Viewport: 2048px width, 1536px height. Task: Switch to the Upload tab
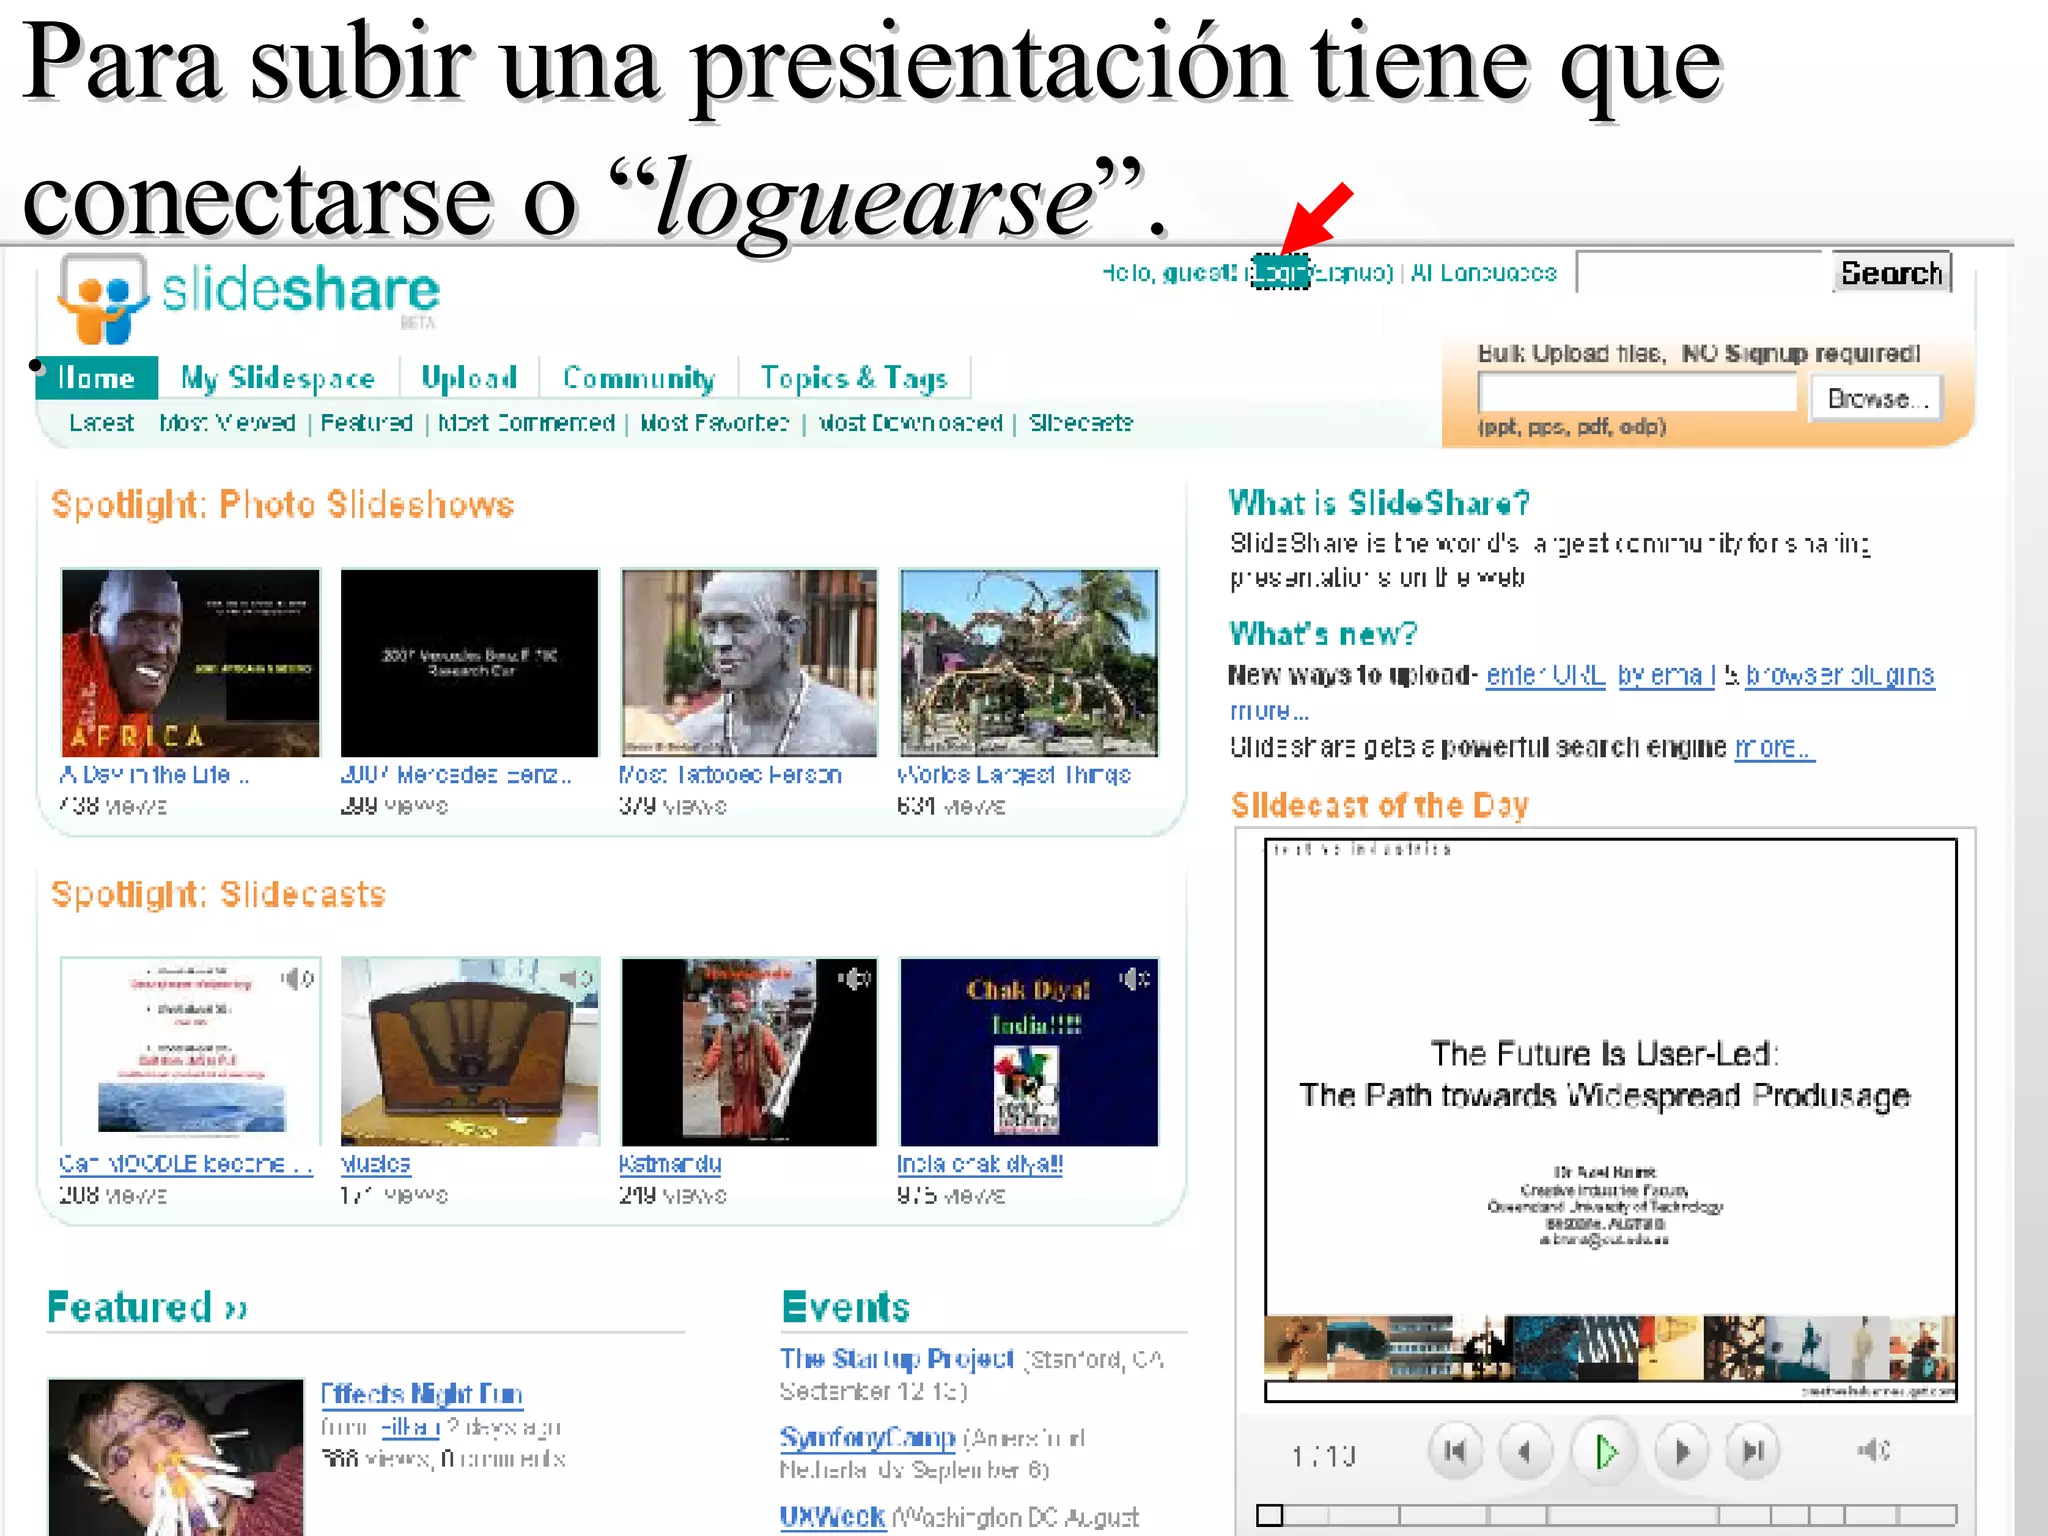(x=469, y=378)
